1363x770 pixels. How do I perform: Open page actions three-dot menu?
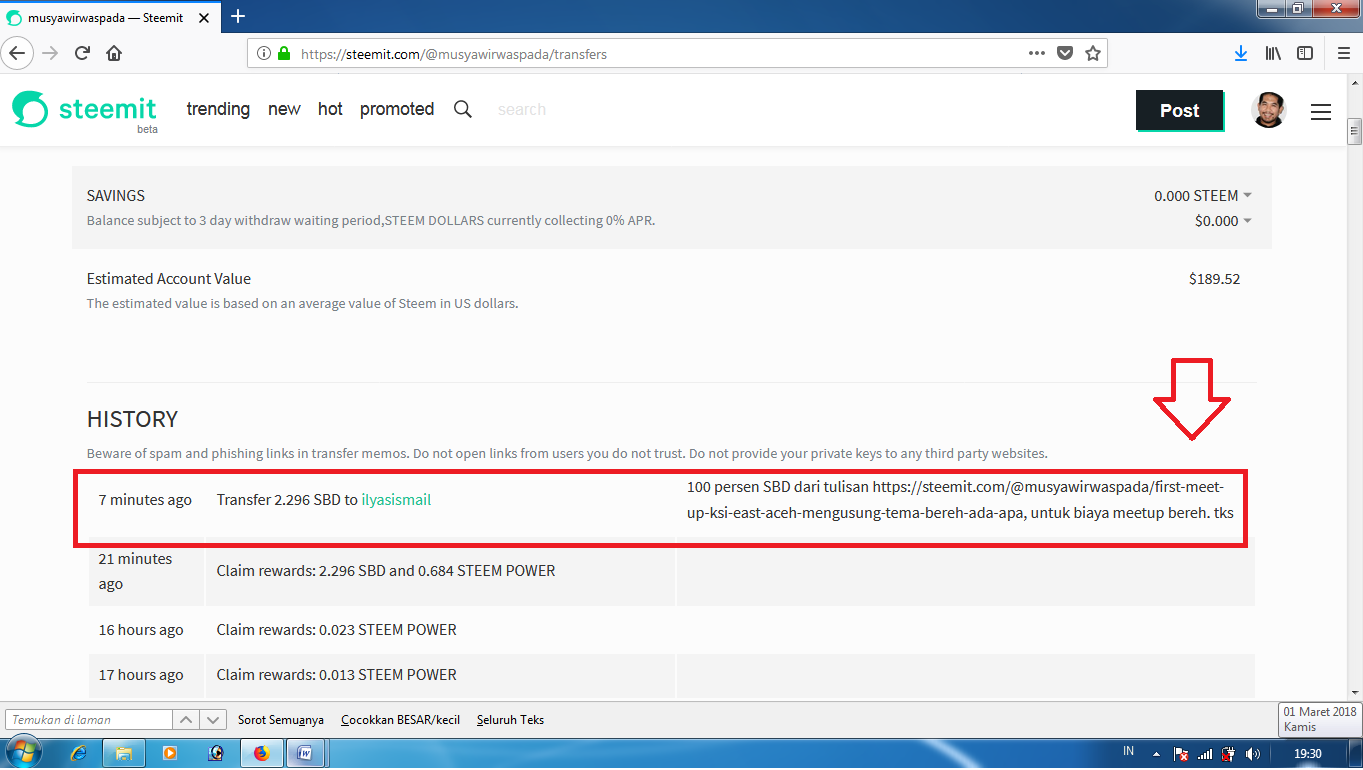(x=1037, y=53)
